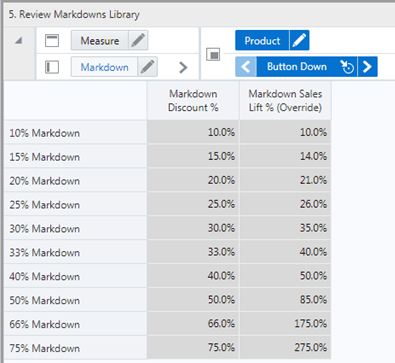Select the 10% Markdown row
The image size is (395, 363).
pyautogui.click(x=76, y=133)
